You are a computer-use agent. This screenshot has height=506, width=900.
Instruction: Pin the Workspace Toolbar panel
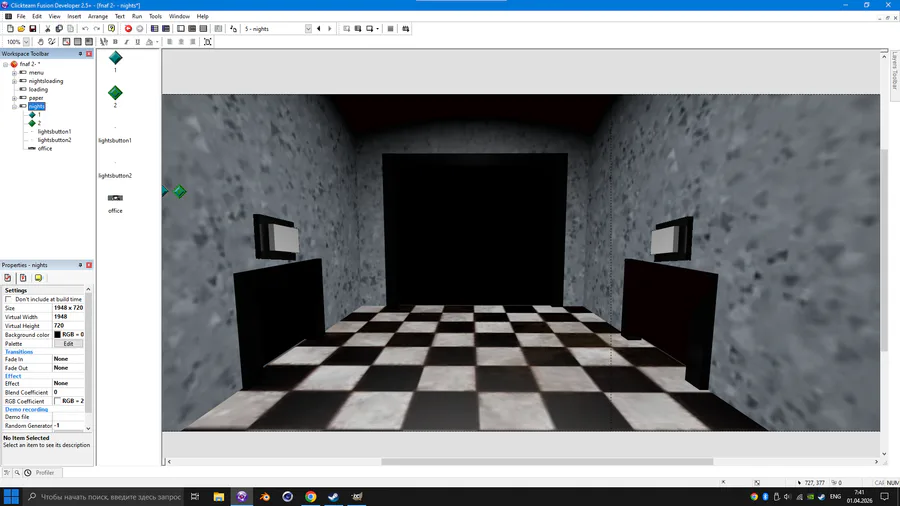click(x=80, y=54)
